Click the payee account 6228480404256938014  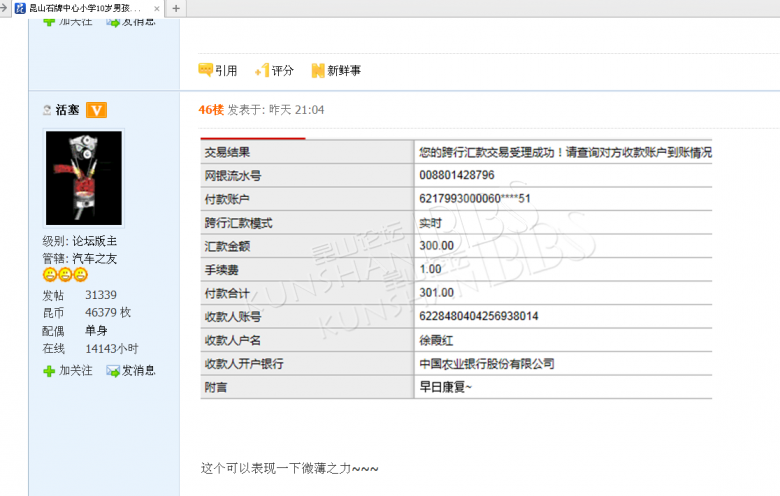pyautogui.click(x=479, y=316)
